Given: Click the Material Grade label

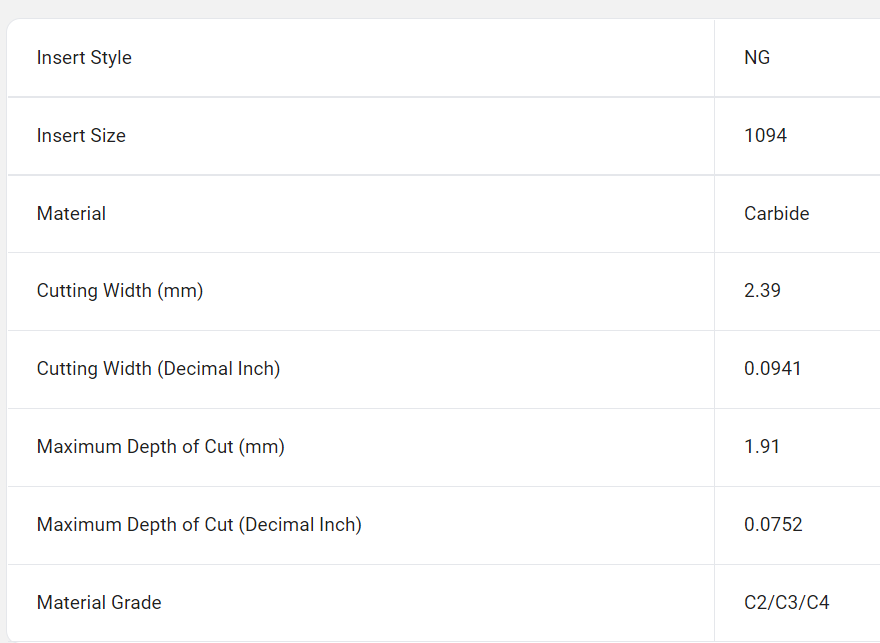Looking at the screenshot, I should (99, 603).
